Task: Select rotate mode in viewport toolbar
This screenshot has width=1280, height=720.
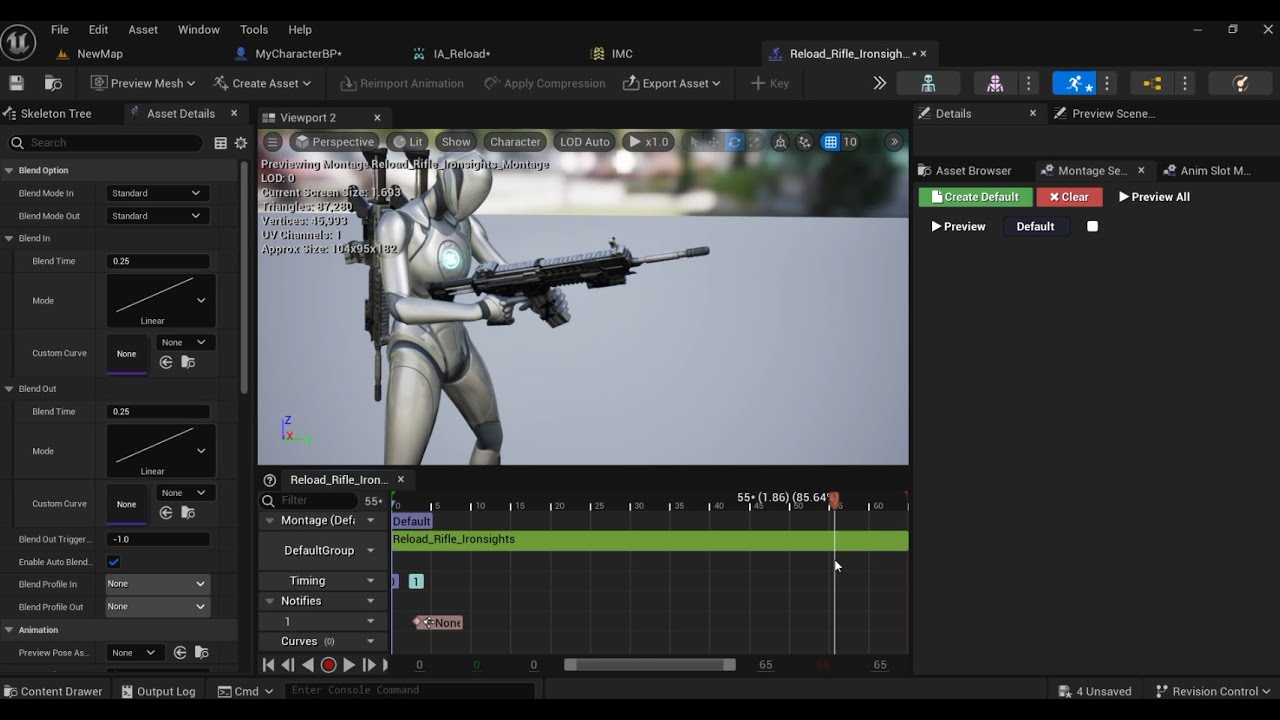Action: 734,142
